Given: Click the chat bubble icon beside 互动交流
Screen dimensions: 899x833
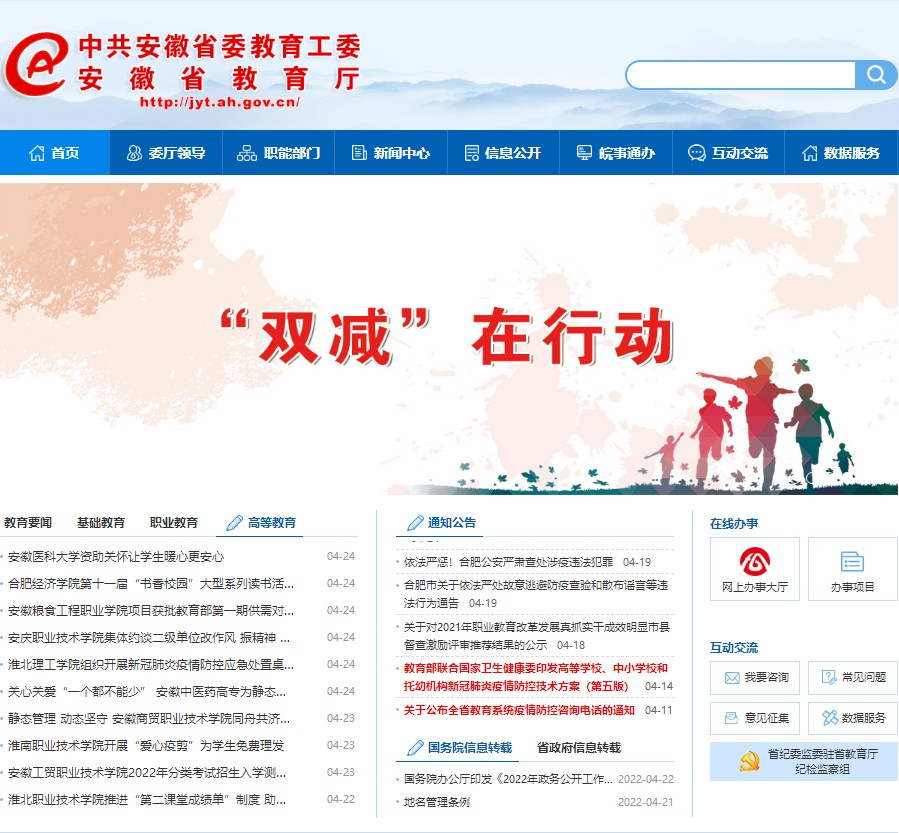Looking at the screenshot, I should click(697, 153).
